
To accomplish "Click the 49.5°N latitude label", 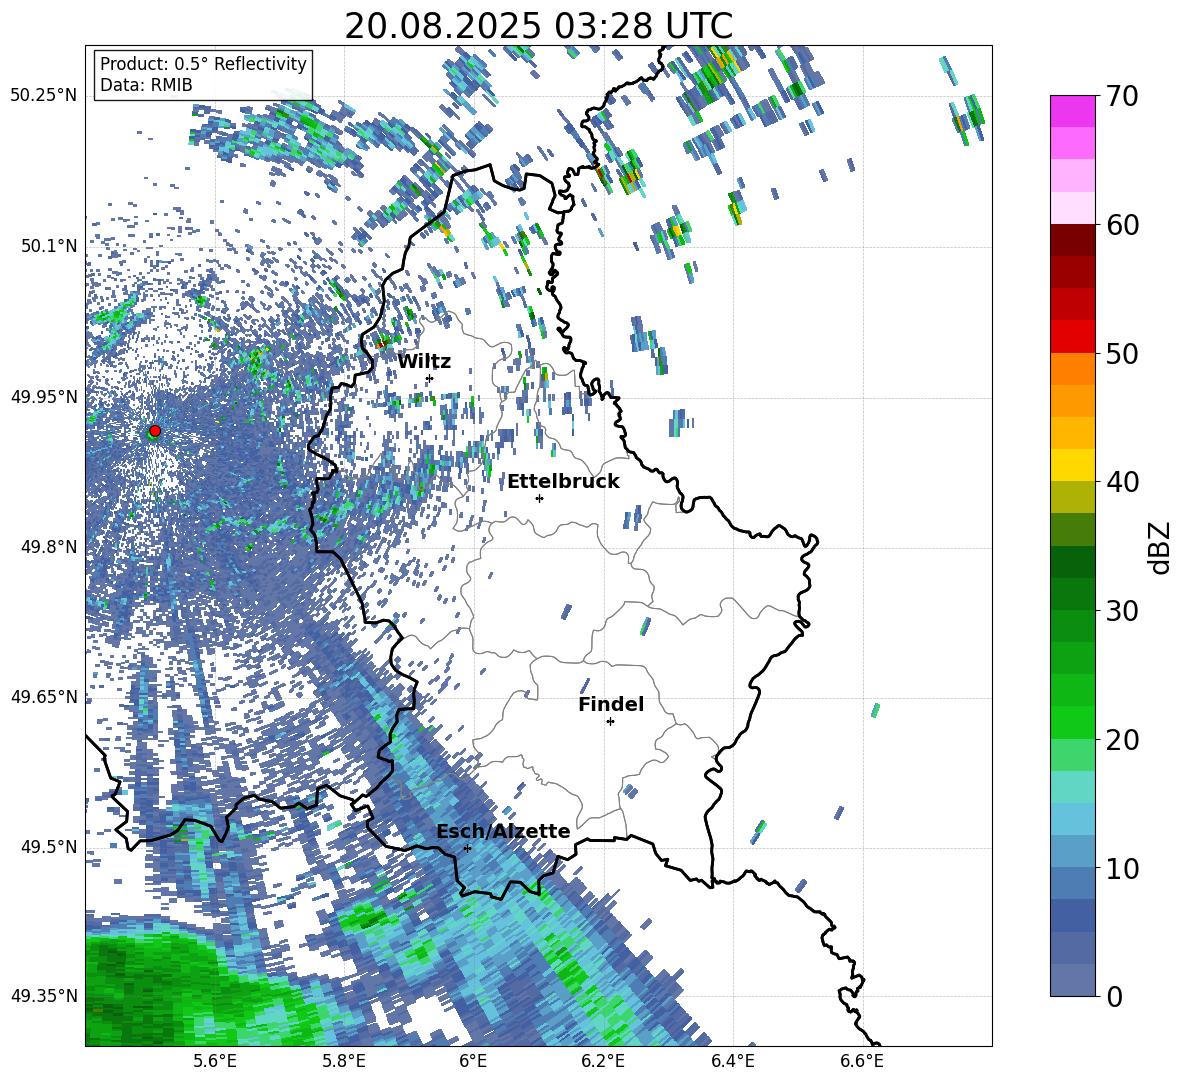I will (48, 847).
